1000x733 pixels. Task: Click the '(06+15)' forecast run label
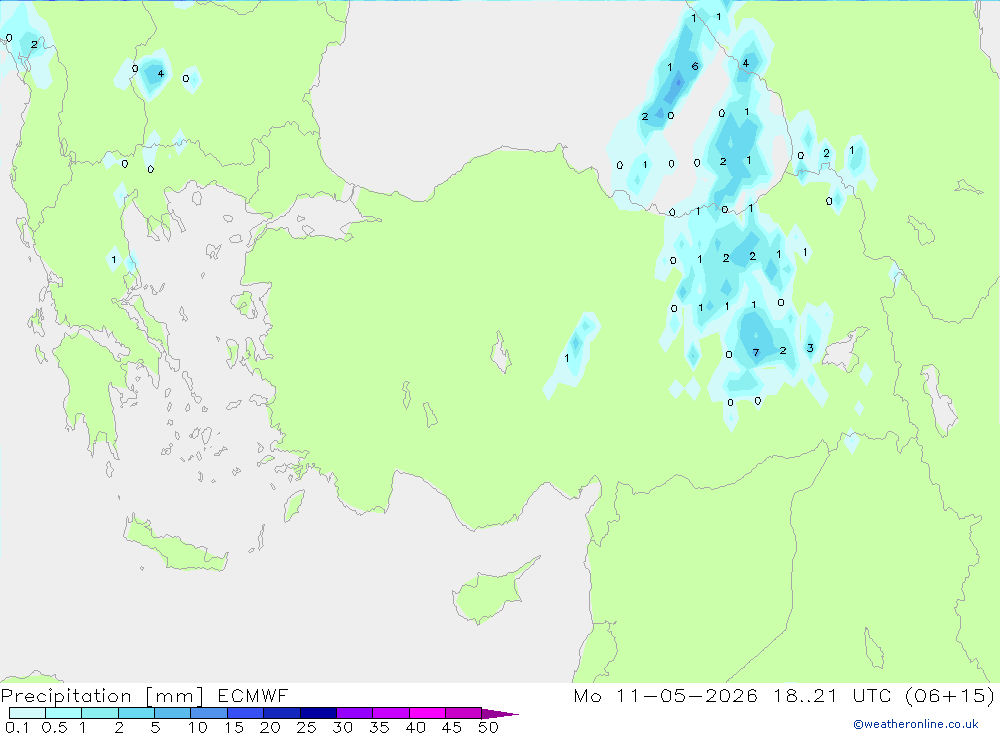pos(949,695)
